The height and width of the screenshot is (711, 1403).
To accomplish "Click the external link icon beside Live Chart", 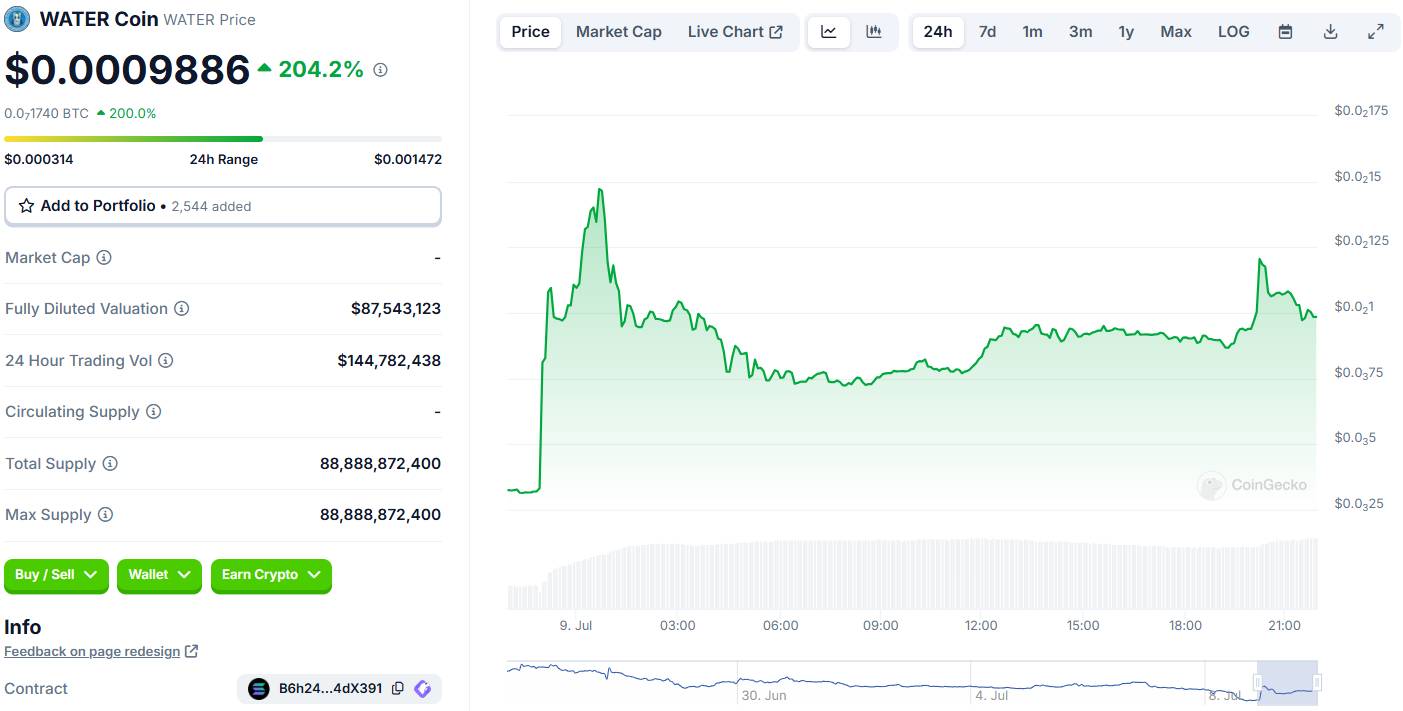I will 775,32.
